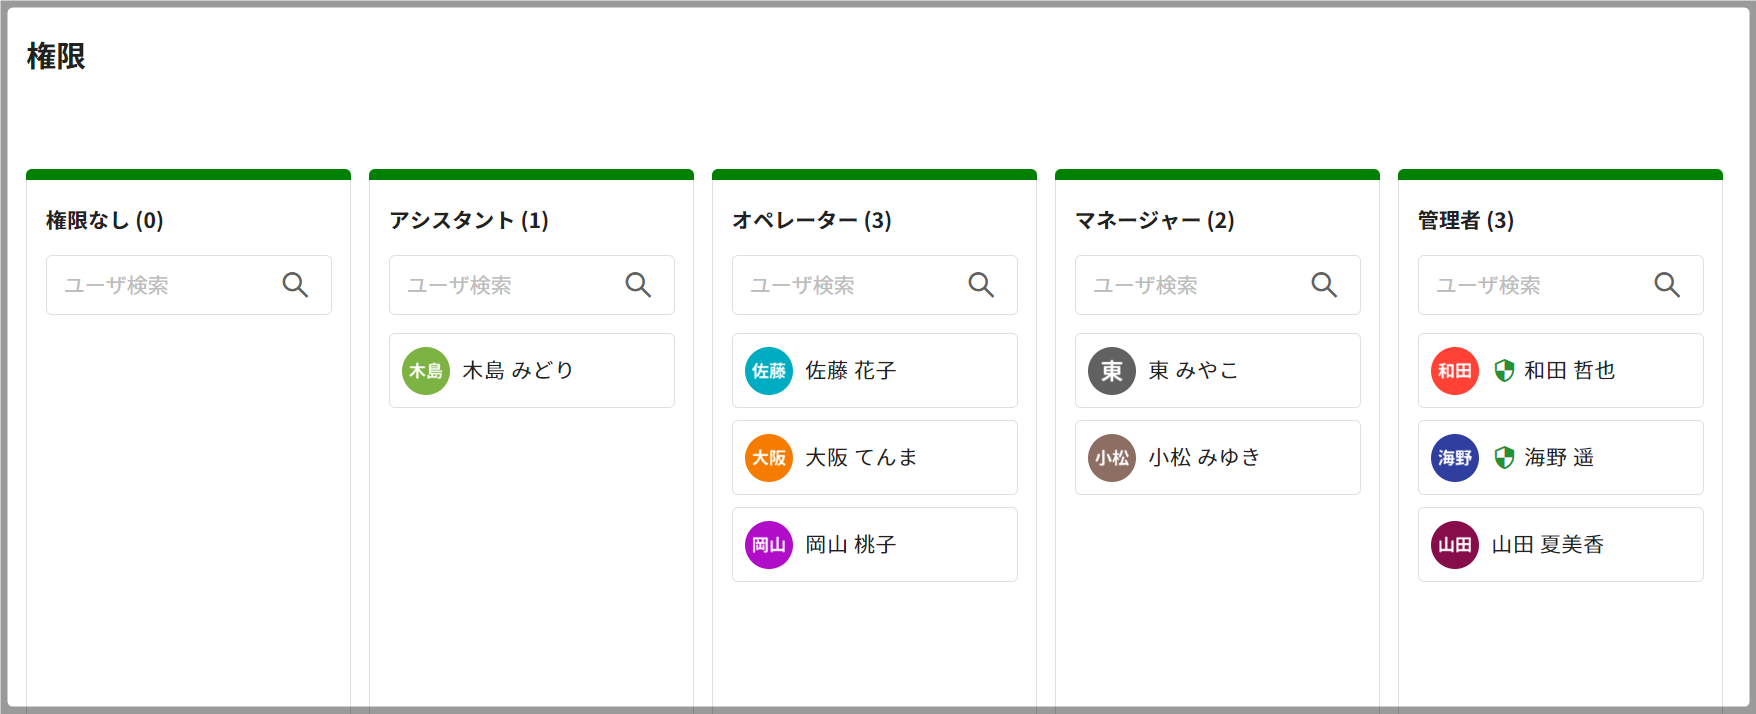Click the オペレーター (3) column header
The height and width of the screenshot is (714, 1756).
point(811,220)
